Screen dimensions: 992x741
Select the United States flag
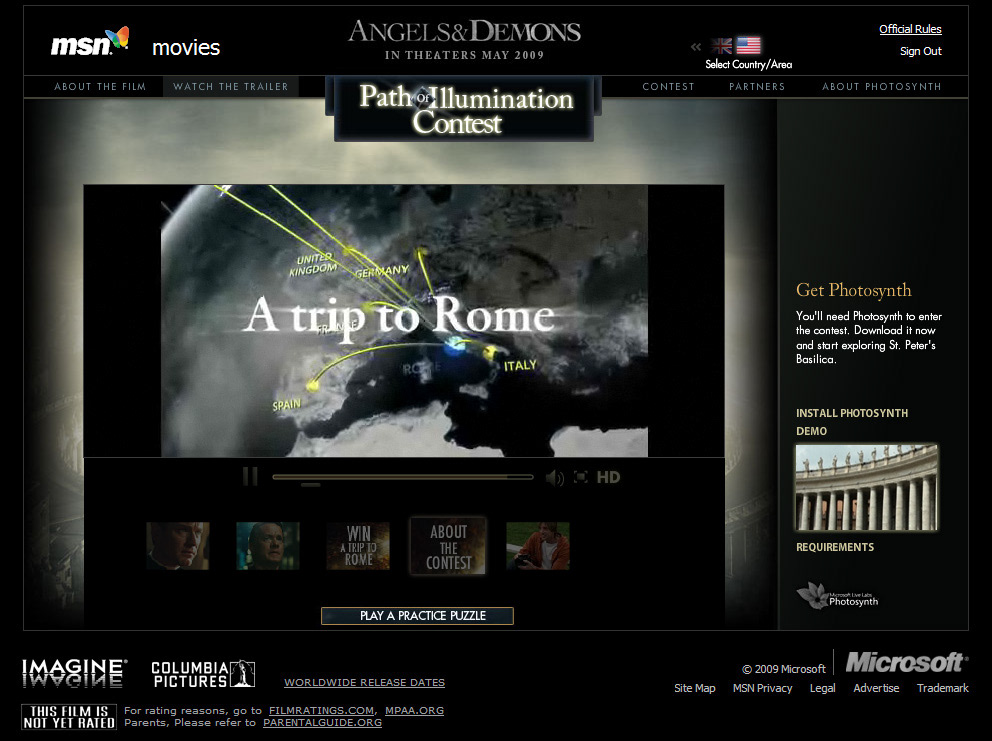[748, 45]
